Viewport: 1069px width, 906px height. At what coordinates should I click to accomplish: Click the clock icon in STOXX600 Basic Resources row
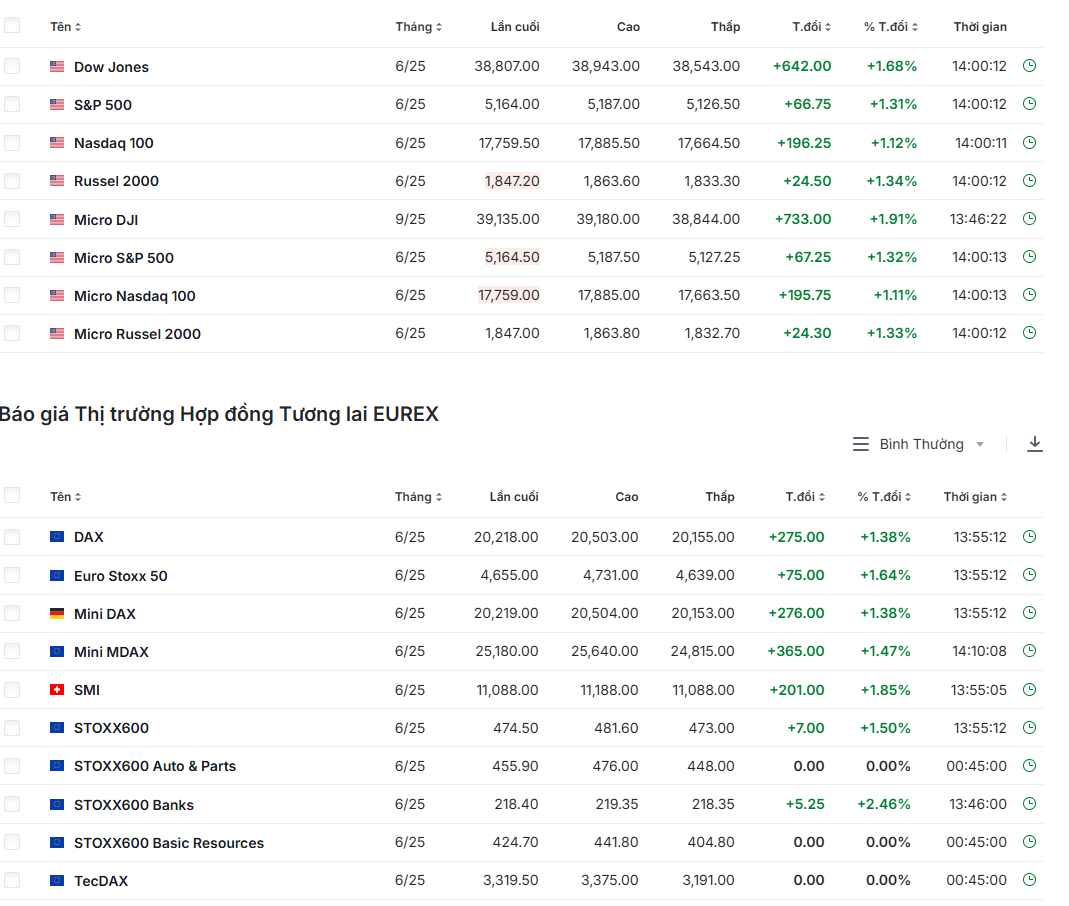(1029, 842)
